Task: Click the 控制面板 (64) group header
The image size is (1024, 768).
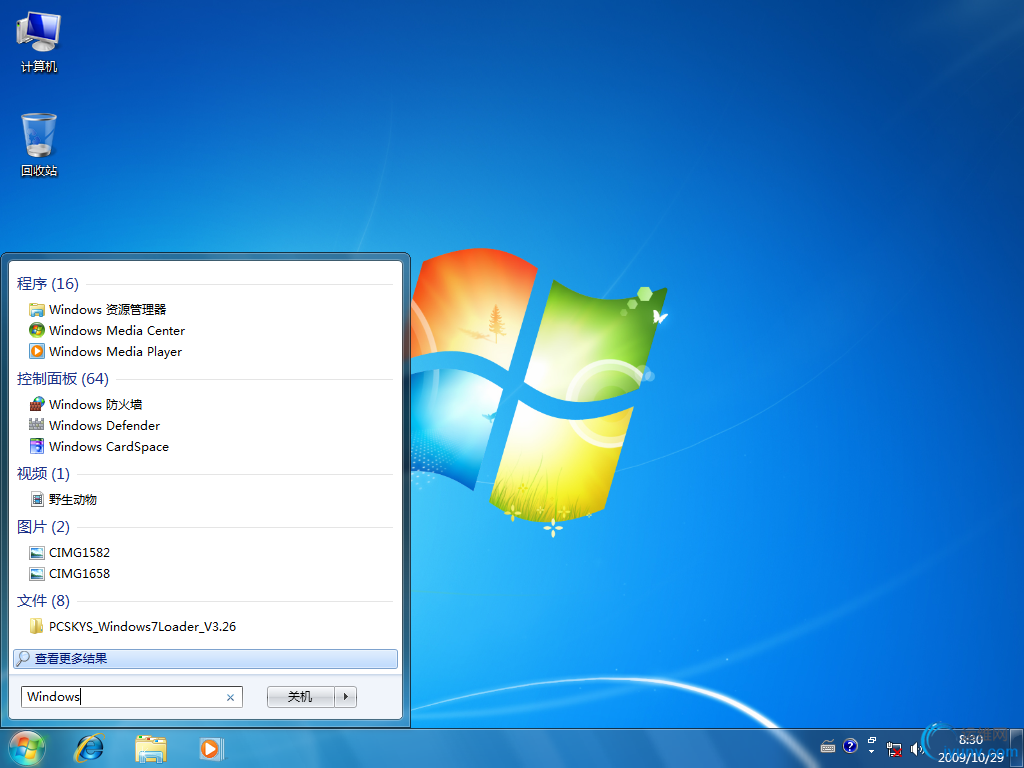Action: click(63, 379)
